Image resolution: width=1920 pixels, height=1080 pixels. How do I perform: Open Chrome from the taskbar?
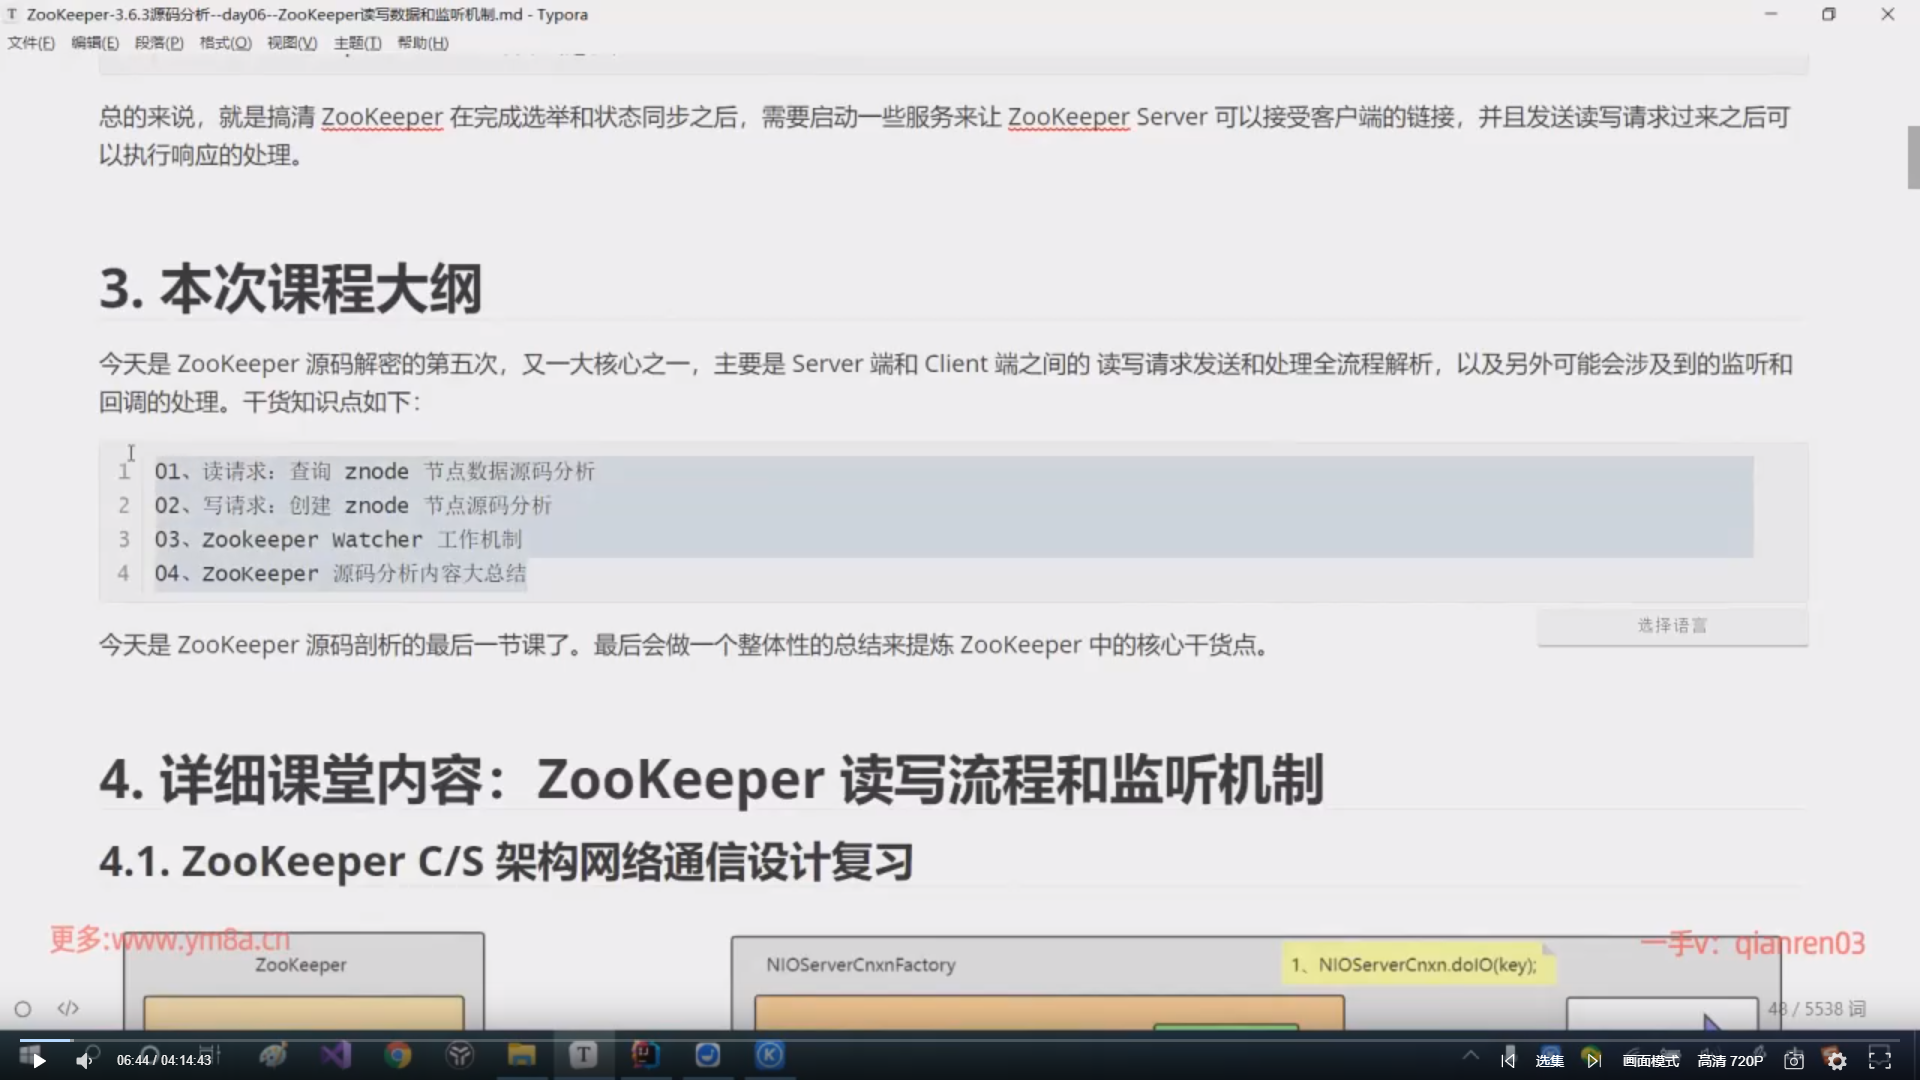tap(398, 1056)
